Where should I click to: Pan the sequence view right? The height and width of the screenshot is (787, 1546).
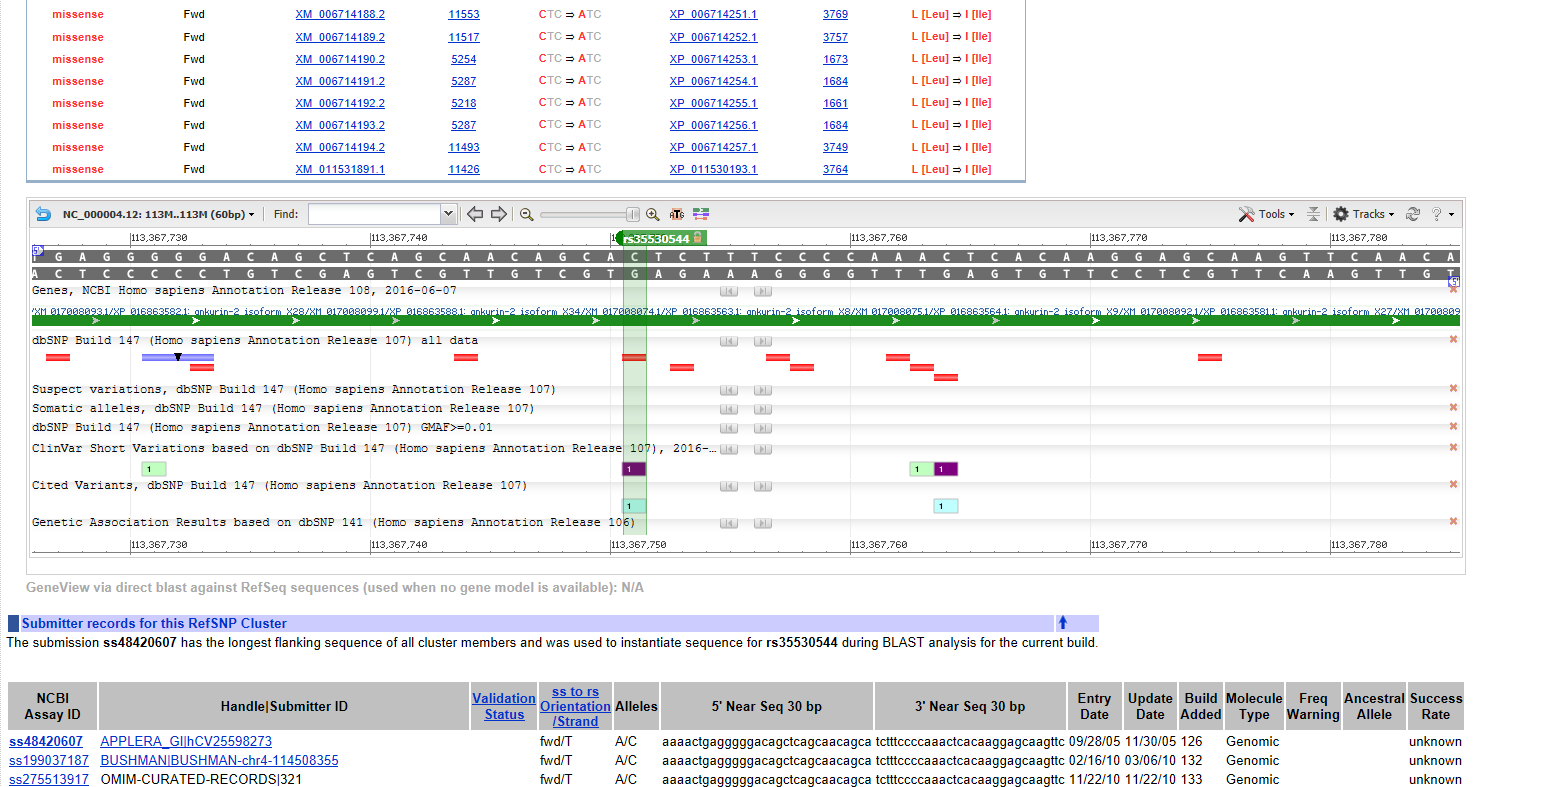pos(498,214)
